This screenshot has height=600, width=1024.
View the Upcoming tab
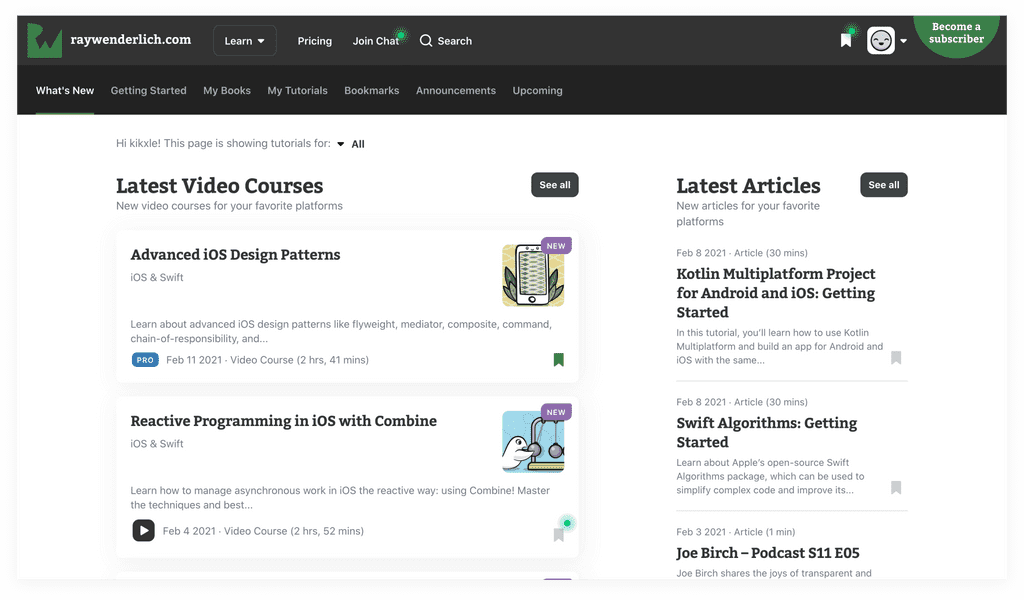[x=537, y=90]
